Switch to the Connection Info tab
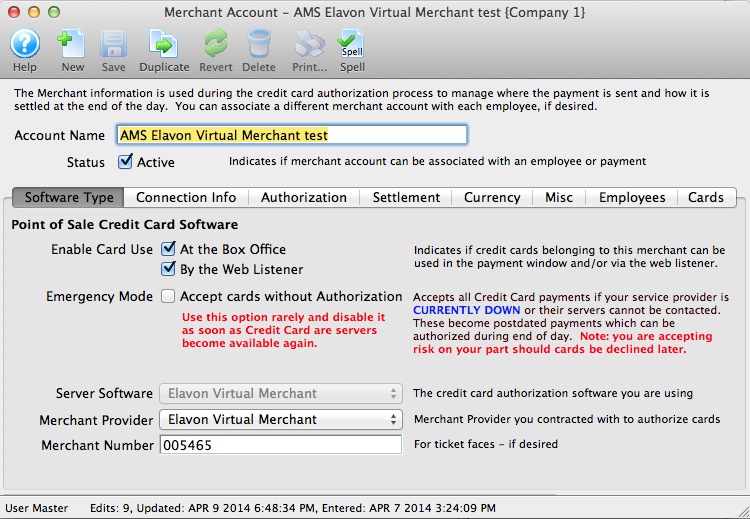Image resolution: width=750 pixels, height=519 pixels. (x=186, y=198)
